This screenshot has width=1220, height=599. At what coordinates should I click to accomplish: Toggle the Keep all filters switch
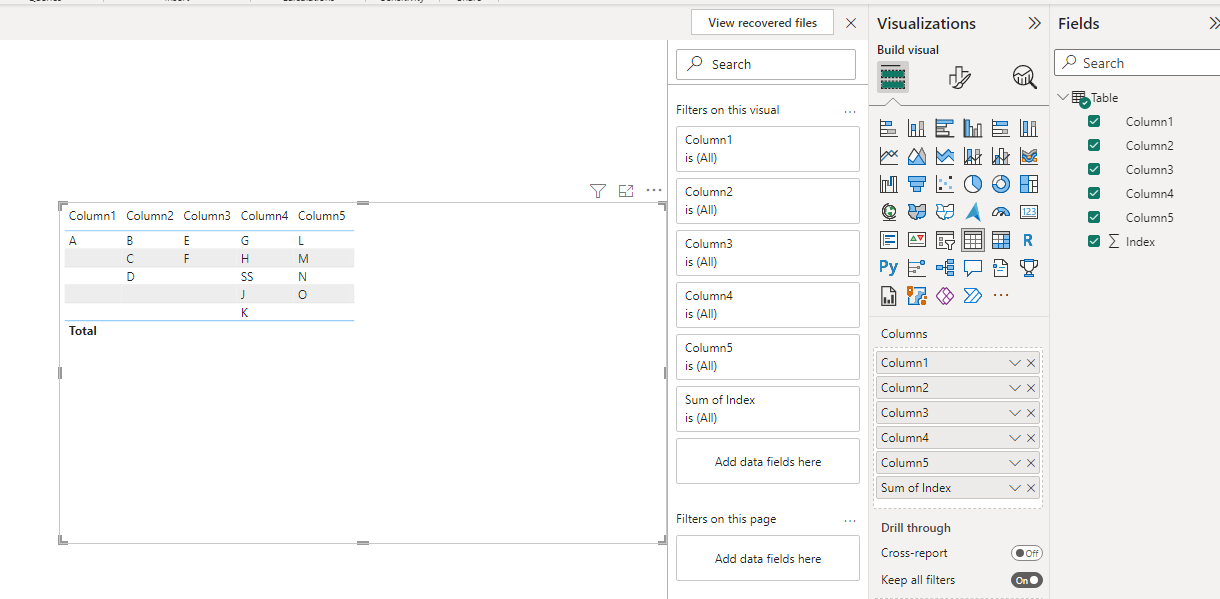[1026, 580]
